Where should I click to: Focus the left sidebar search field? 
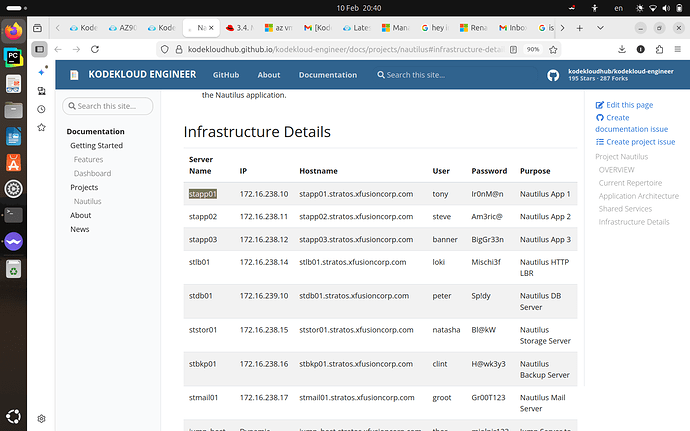(x=108, y=106)
